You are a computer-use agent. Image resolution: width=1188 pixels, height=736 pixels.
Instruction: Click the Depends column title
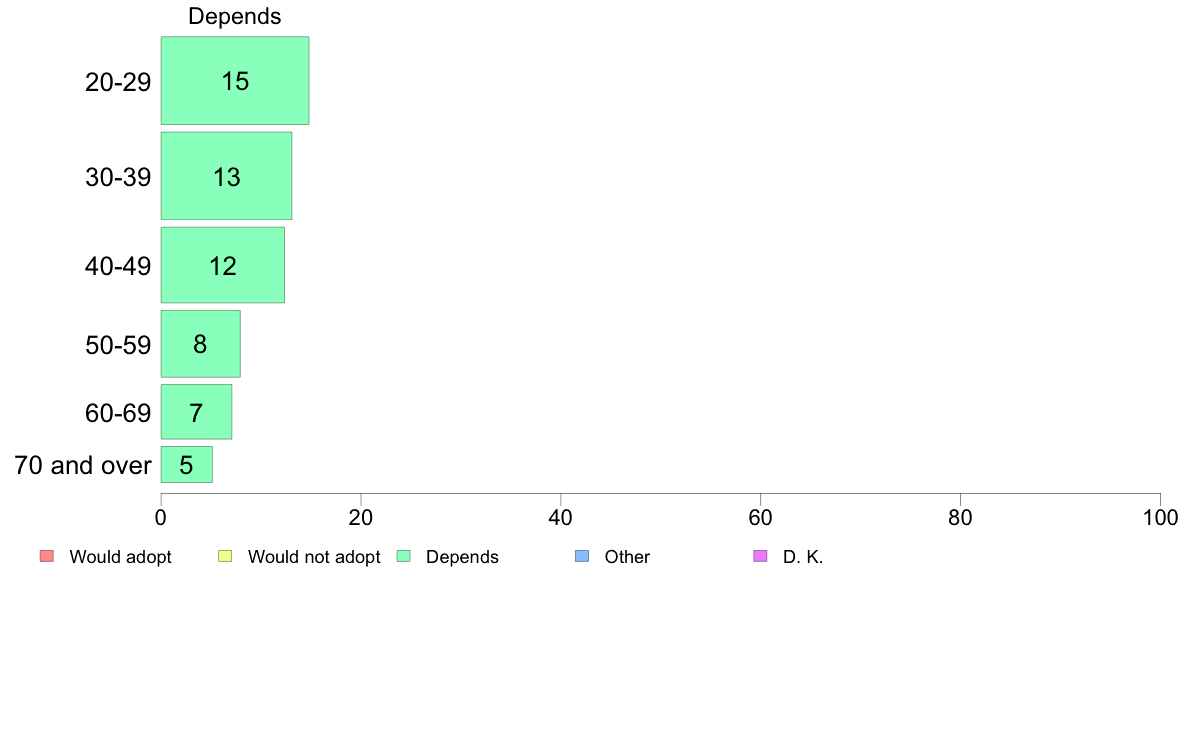[x=235, y=16]
